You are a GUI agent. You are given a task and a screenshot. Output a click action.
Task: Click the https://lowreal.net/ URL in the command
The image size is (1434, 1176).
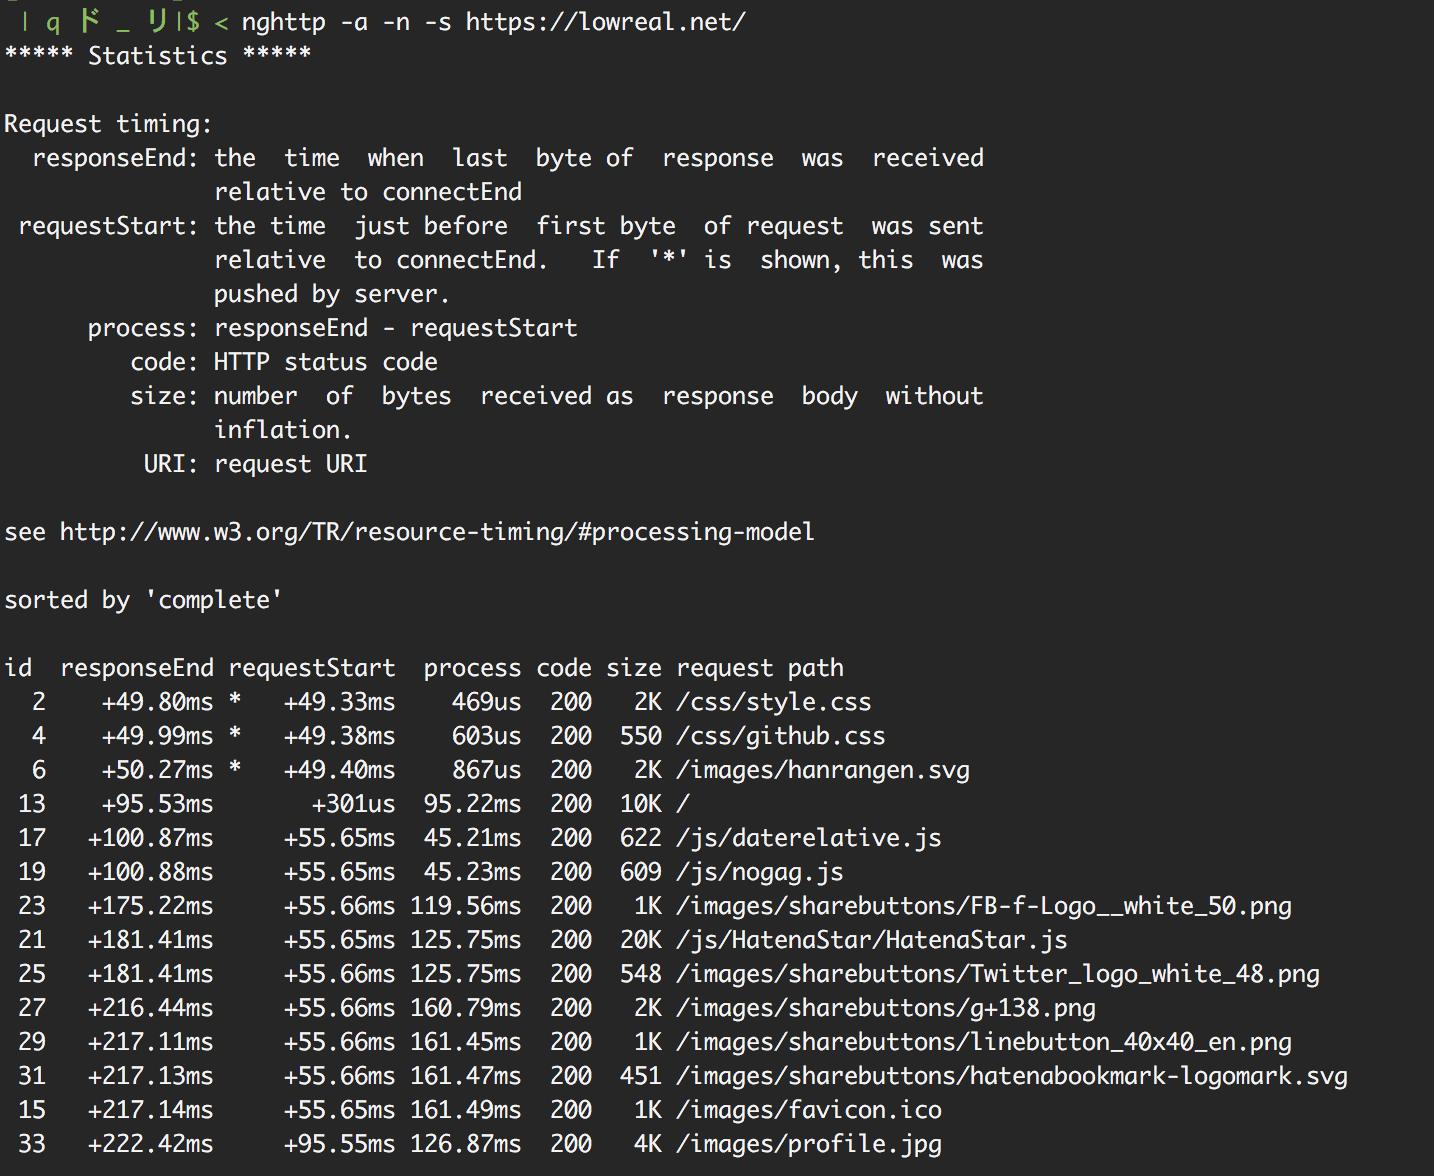click(605, 22)
